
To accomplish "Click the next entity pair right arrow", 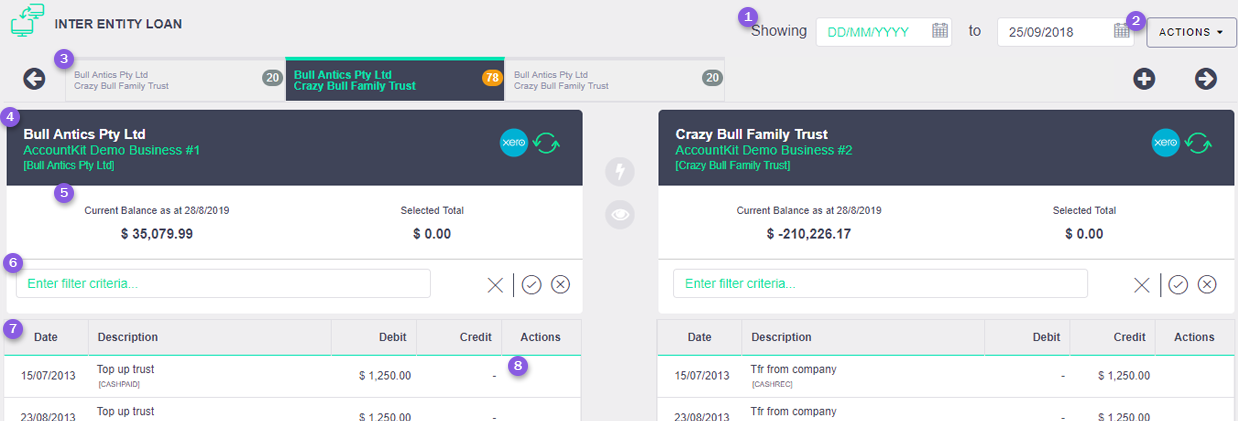I will pos(1205,79).
